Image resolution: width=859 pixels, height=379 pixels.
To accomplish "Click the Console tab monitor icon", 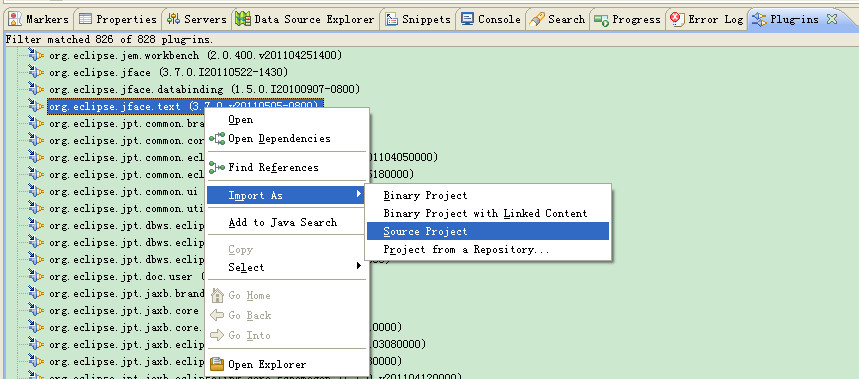I will 467,19.
